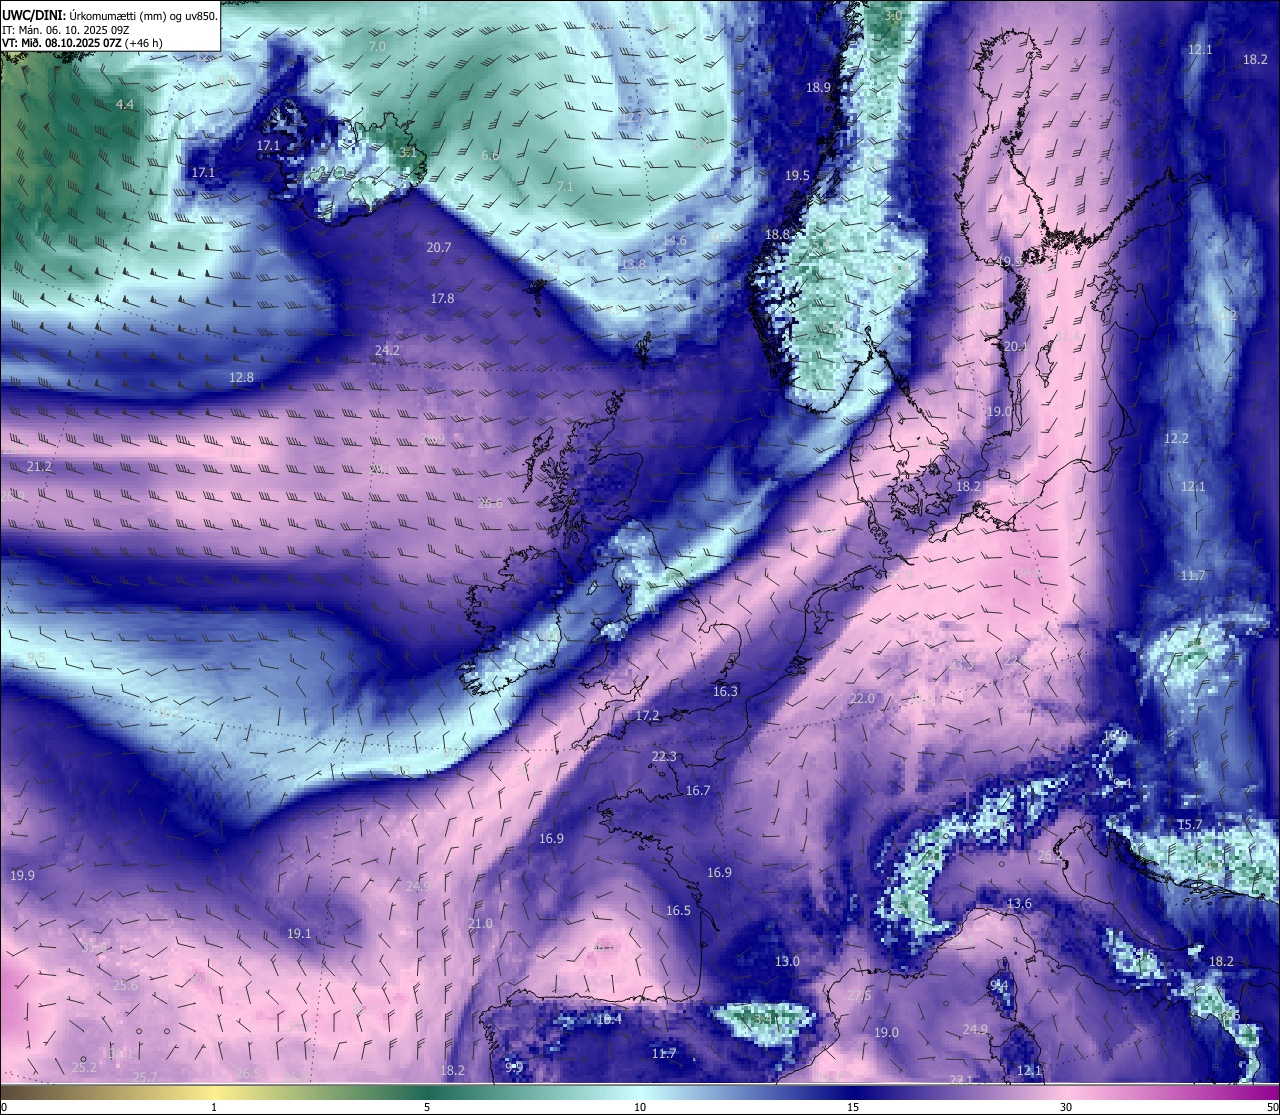This screenshot has width=1280, height=1115.
Task: Click the map value 12.2
Action: [1176, 439]
